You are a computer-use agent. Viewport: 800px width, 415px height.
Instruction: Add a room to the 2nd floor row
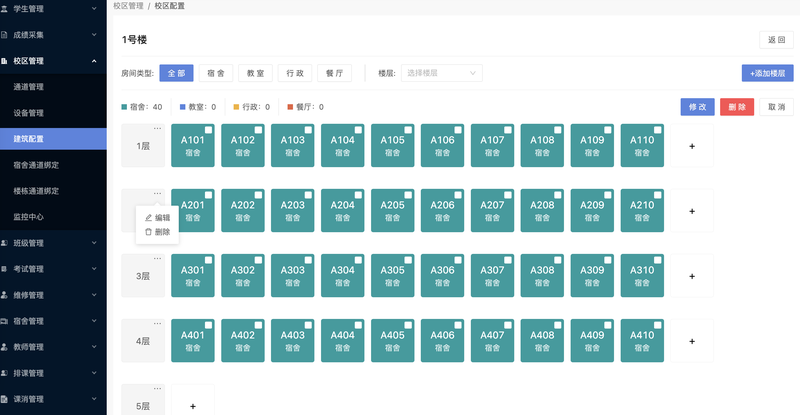692,211
